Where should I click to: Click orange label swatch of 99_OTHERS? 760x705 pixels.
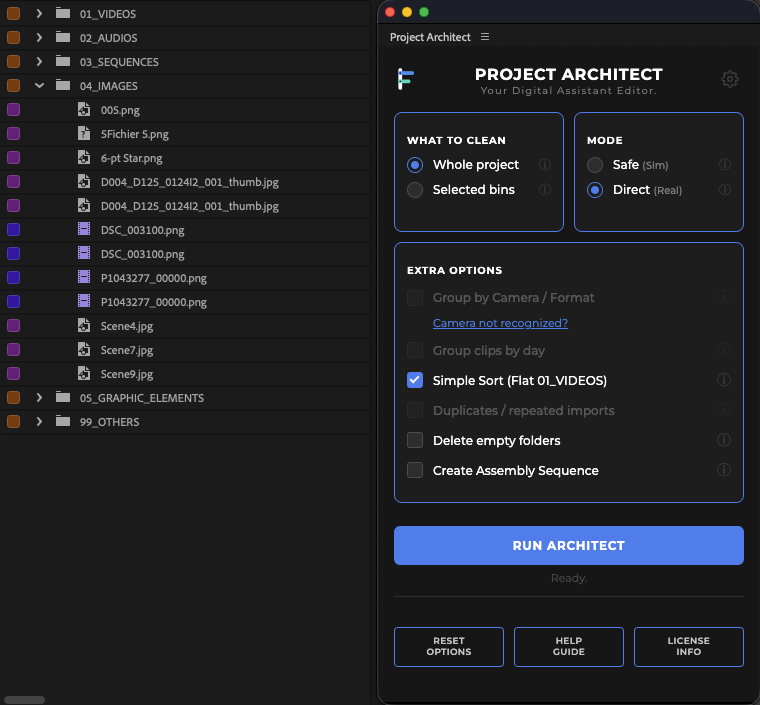coord(14,422)
